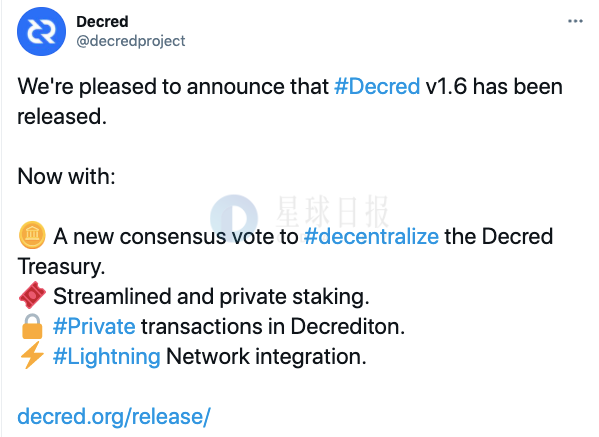Screen dimensions: 599x437
Task: Open the Decred profile avatar
Action: (x=41, y=31)
